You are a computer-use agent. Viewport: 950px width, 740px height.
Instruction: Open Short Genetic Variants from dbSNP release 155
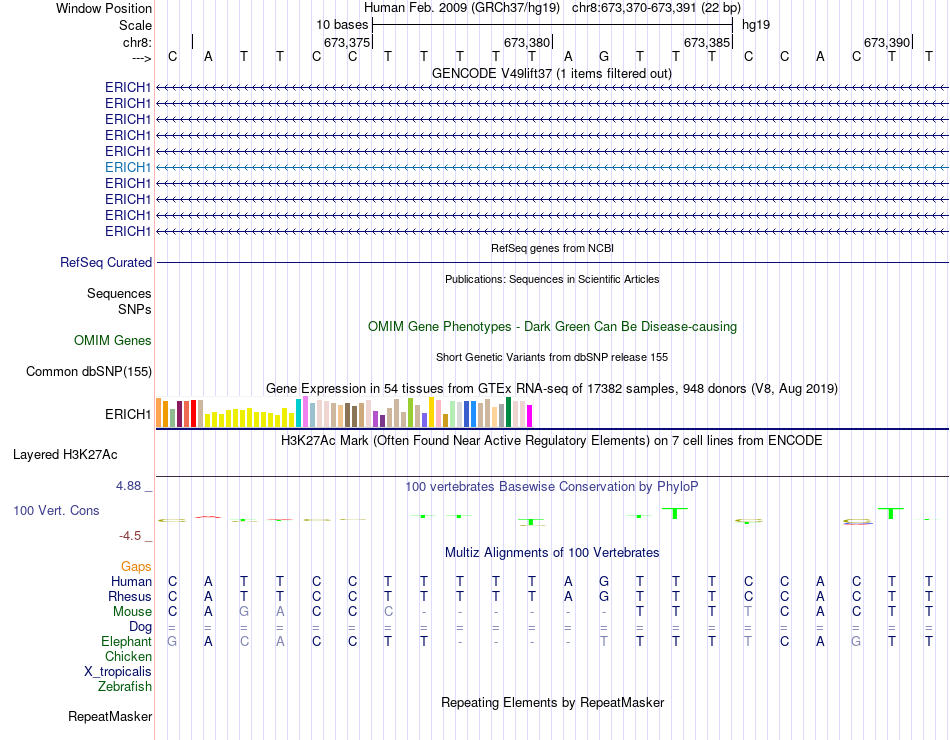tap(552, 357)
